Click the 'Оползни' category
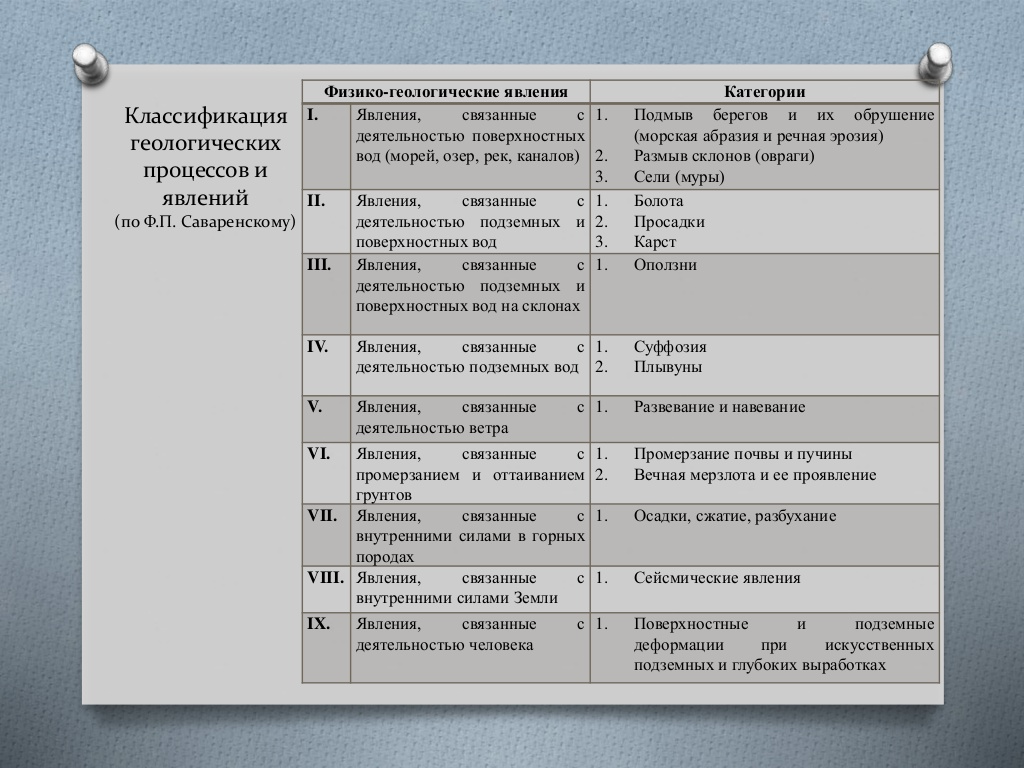 coord(665,265)
